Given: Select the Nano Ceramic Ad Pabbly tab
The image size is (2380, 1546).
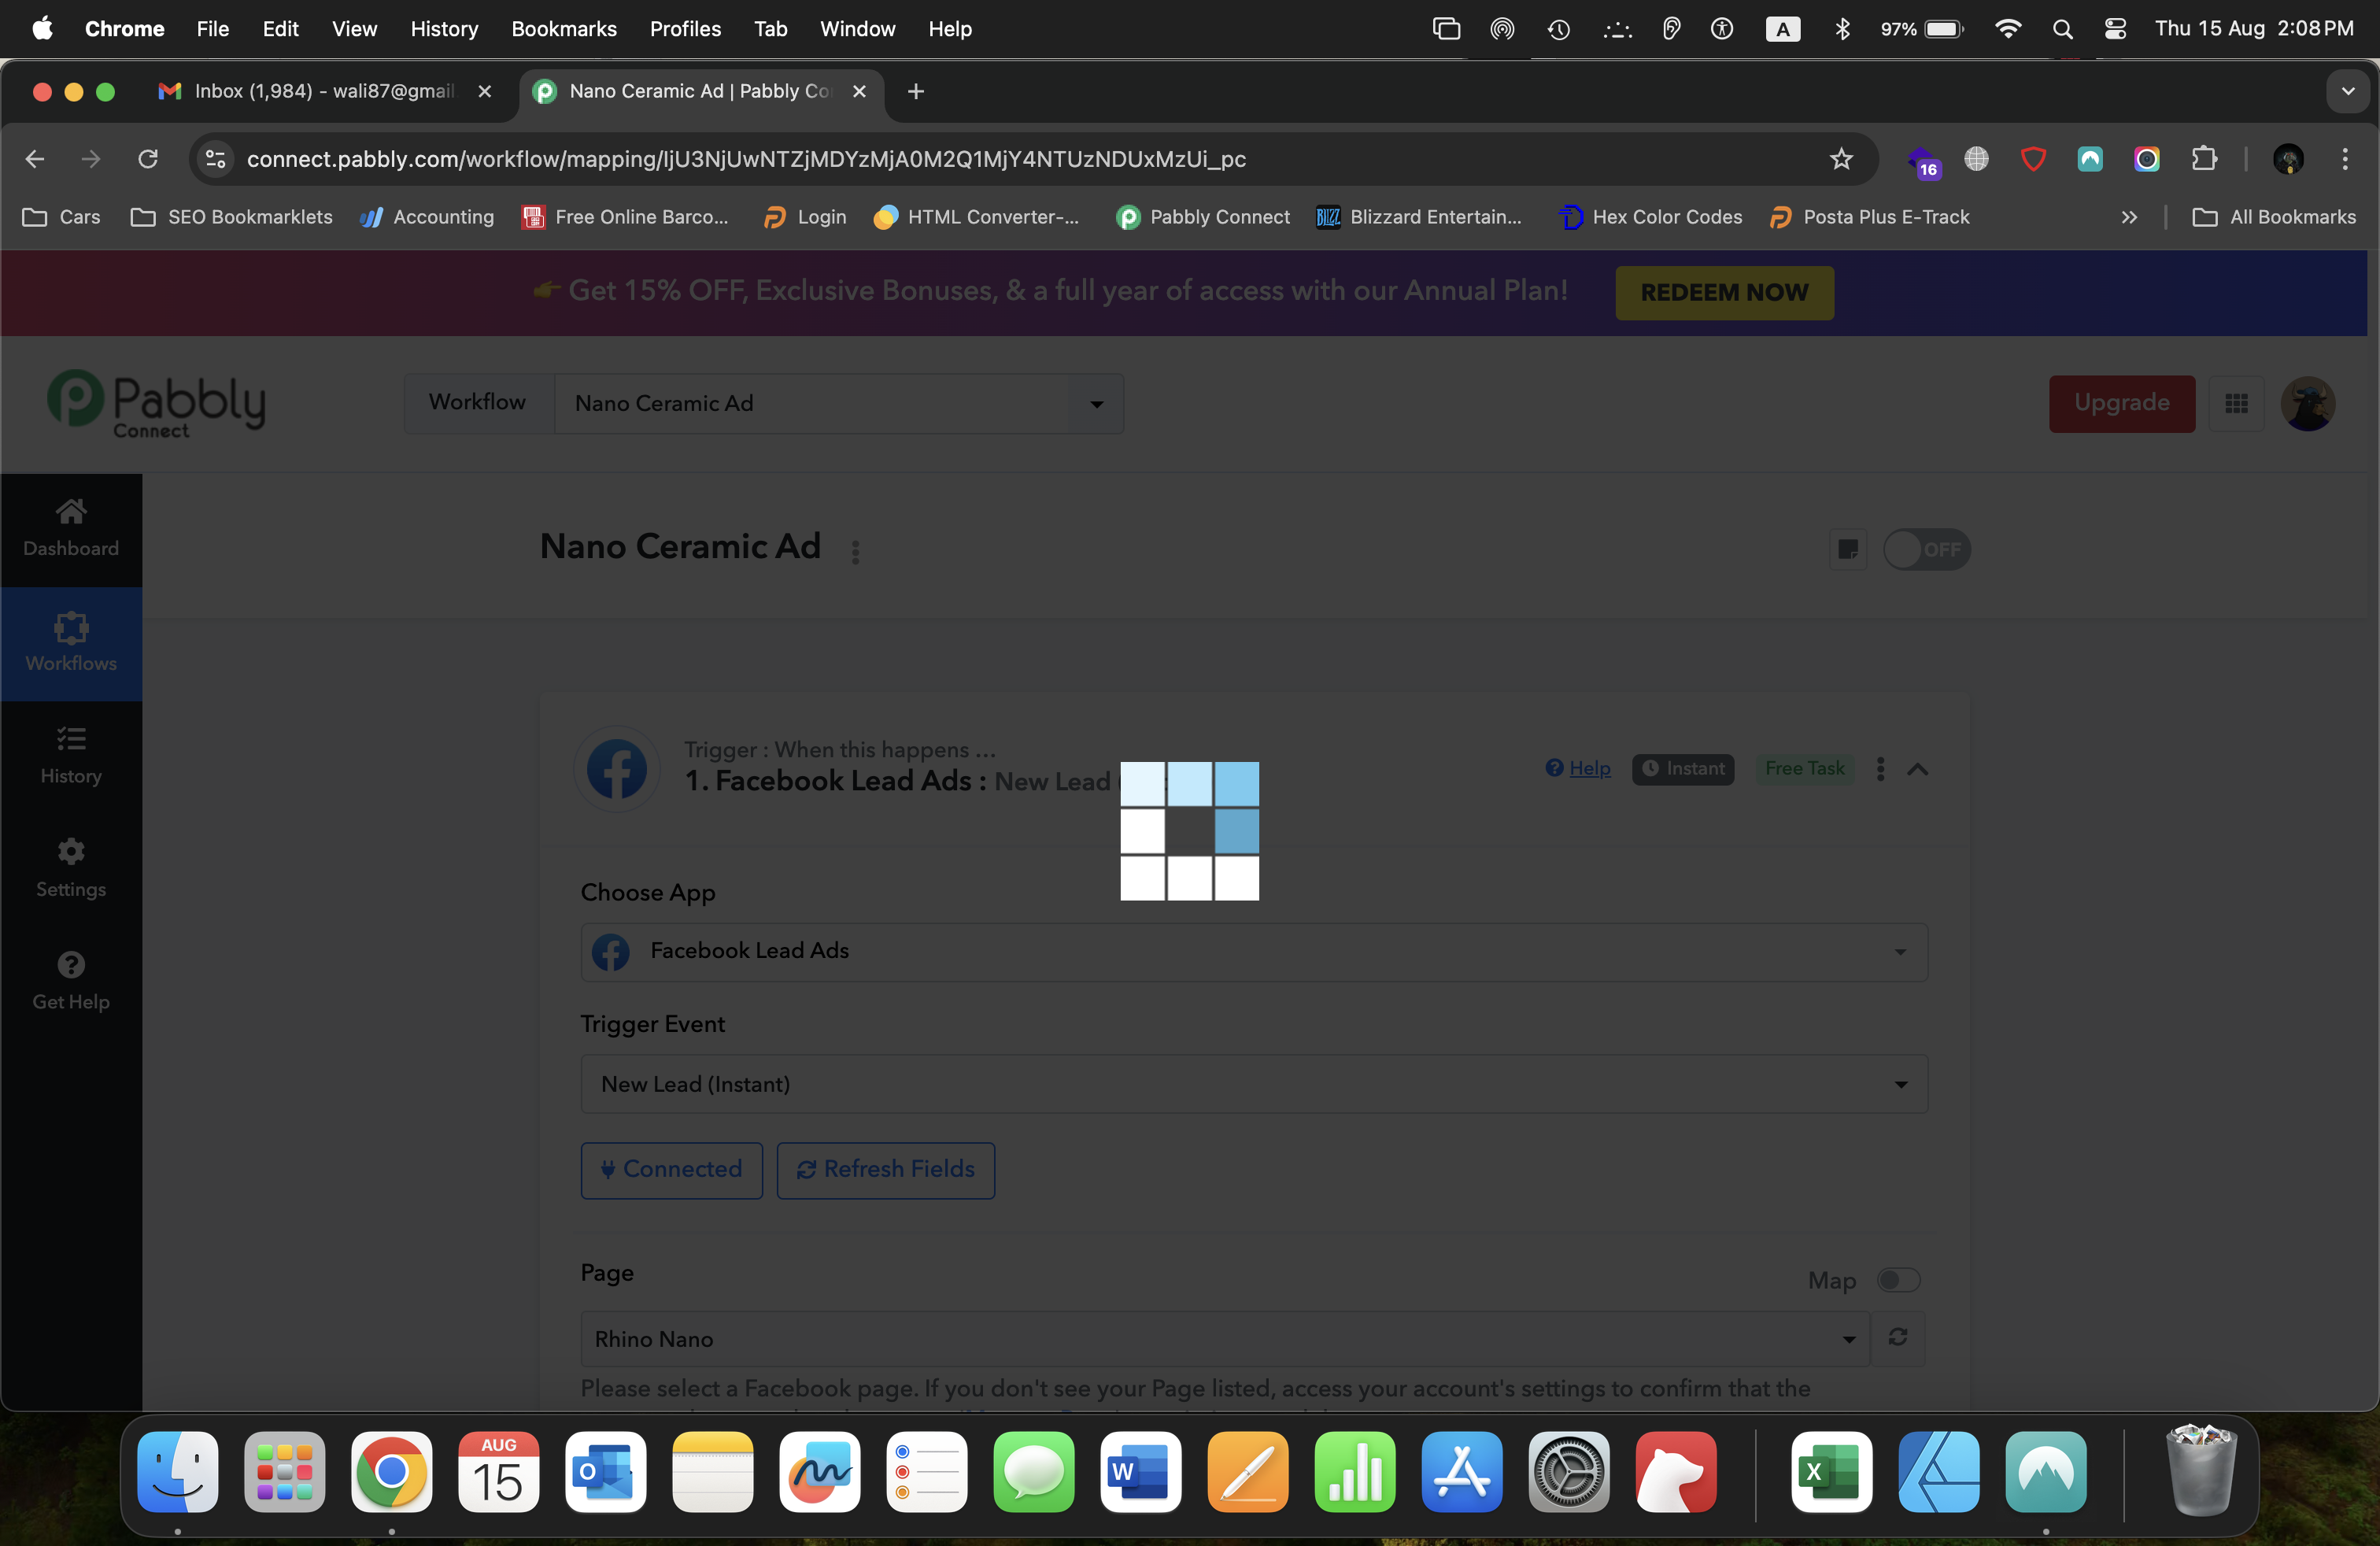Looking at the screenshot, I should (x=700, y=91).
